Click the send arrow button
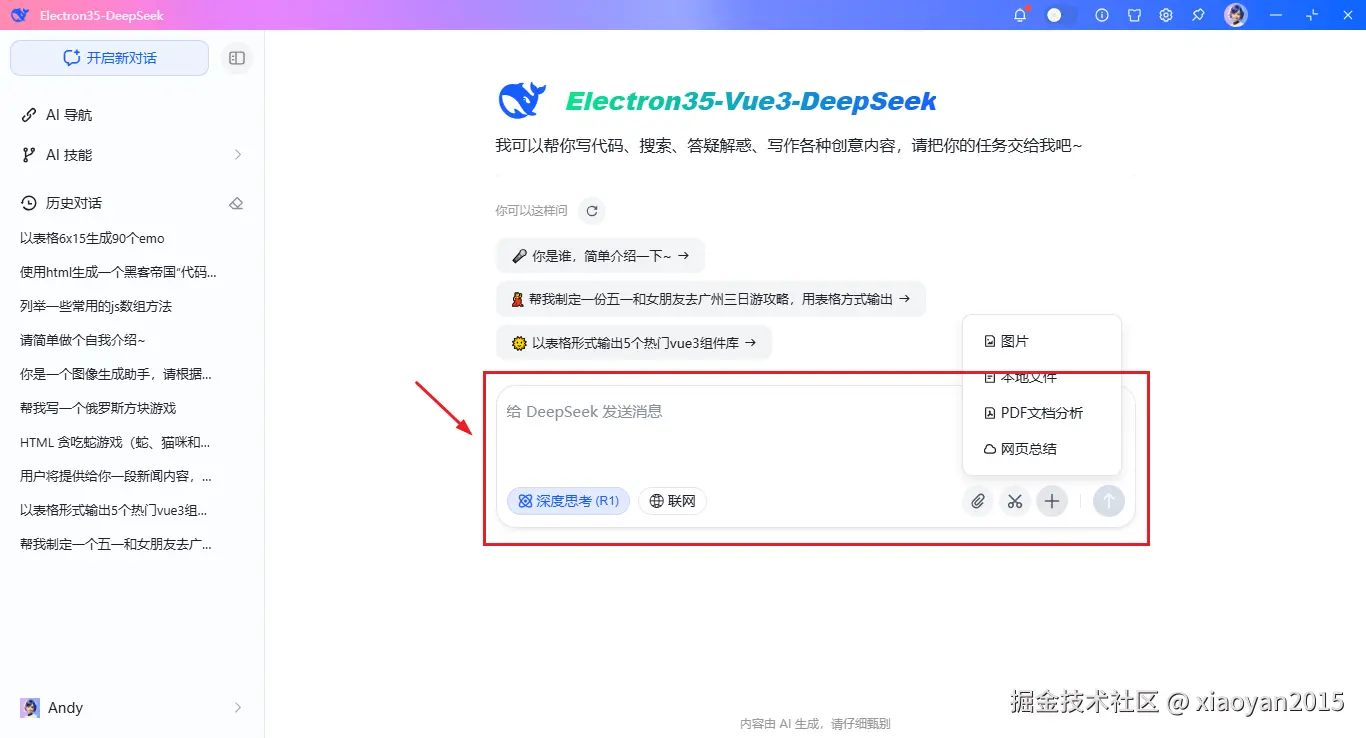The width and height of the screenshot is (1366, 738). click(1108, 501)
